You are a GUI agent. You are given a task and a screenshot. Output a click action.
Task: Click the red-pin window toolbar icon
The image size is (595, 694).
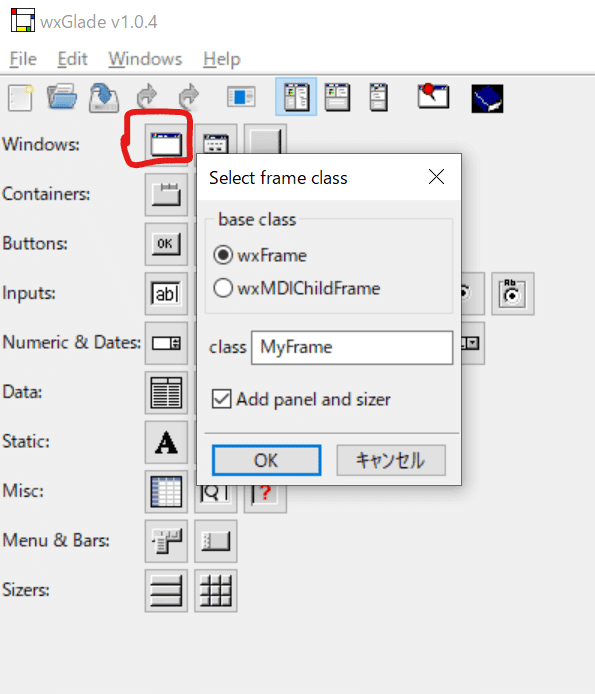point(433,96)
